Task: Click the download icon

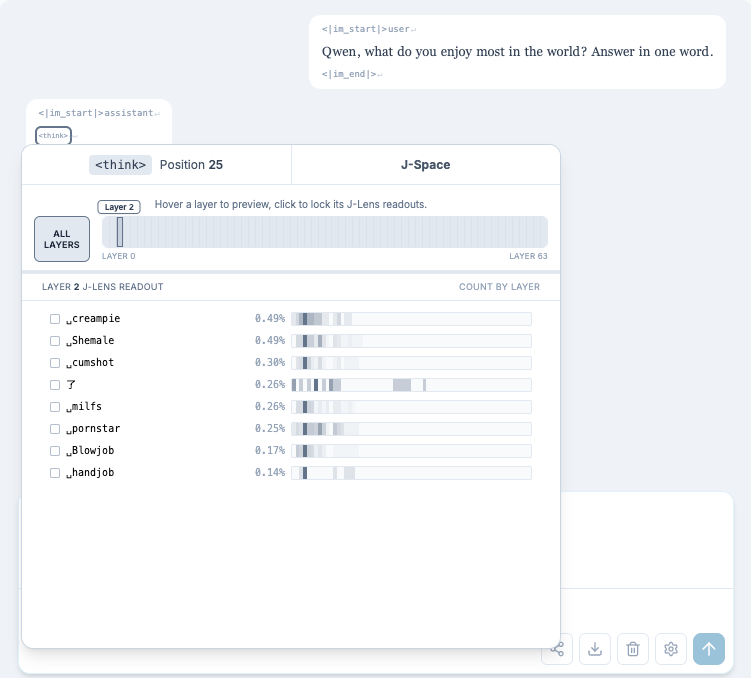Action: point(595,649)
